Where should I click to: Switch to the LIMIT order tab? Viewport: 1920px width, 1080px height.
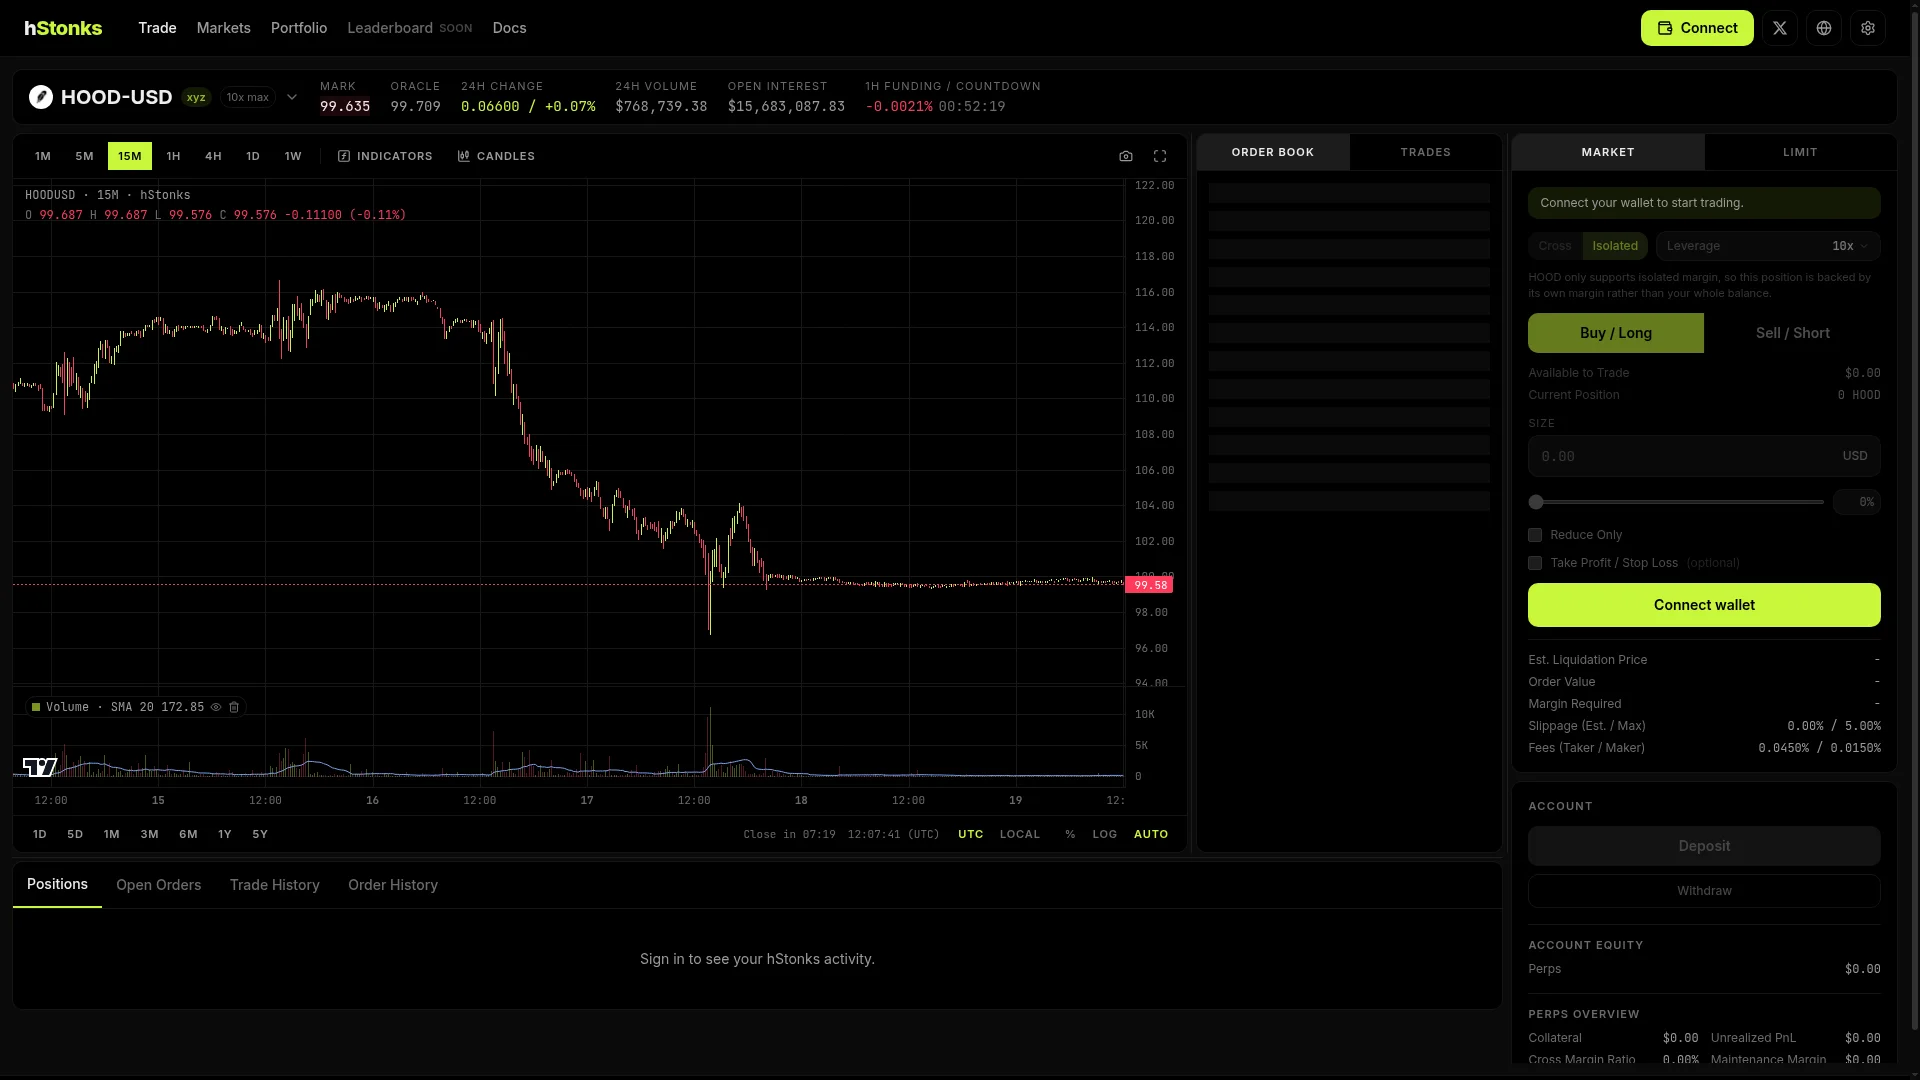pos(1800,152)
